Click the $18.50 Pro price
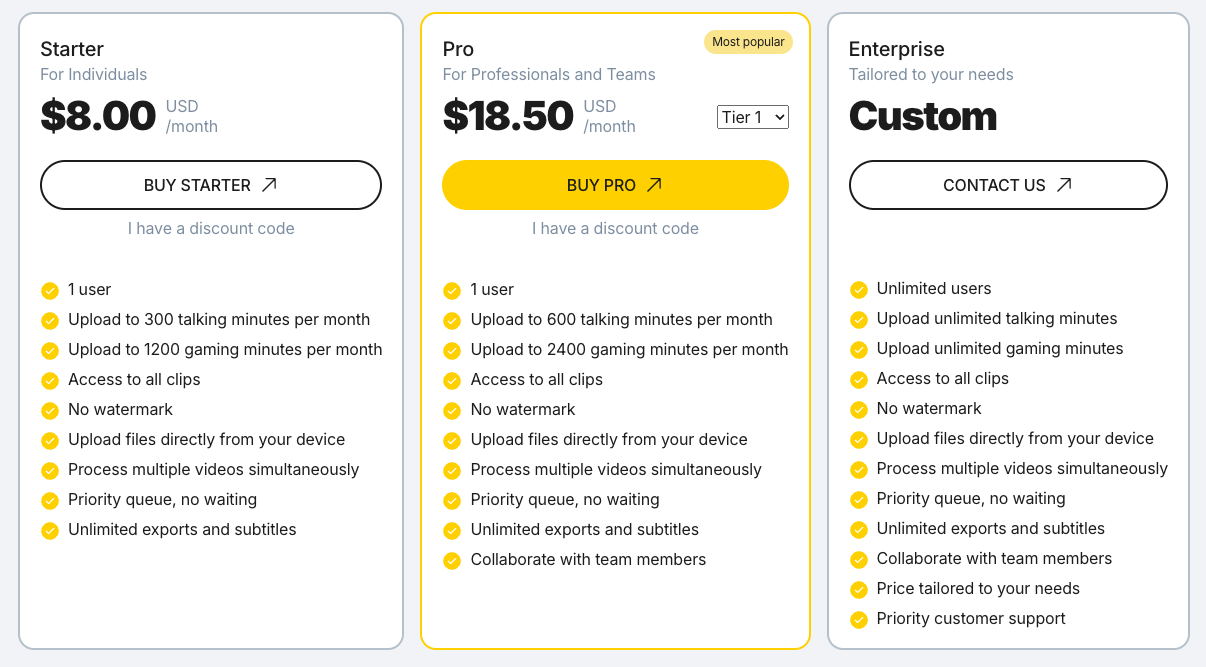1206x667 pixels. [508, 116]
